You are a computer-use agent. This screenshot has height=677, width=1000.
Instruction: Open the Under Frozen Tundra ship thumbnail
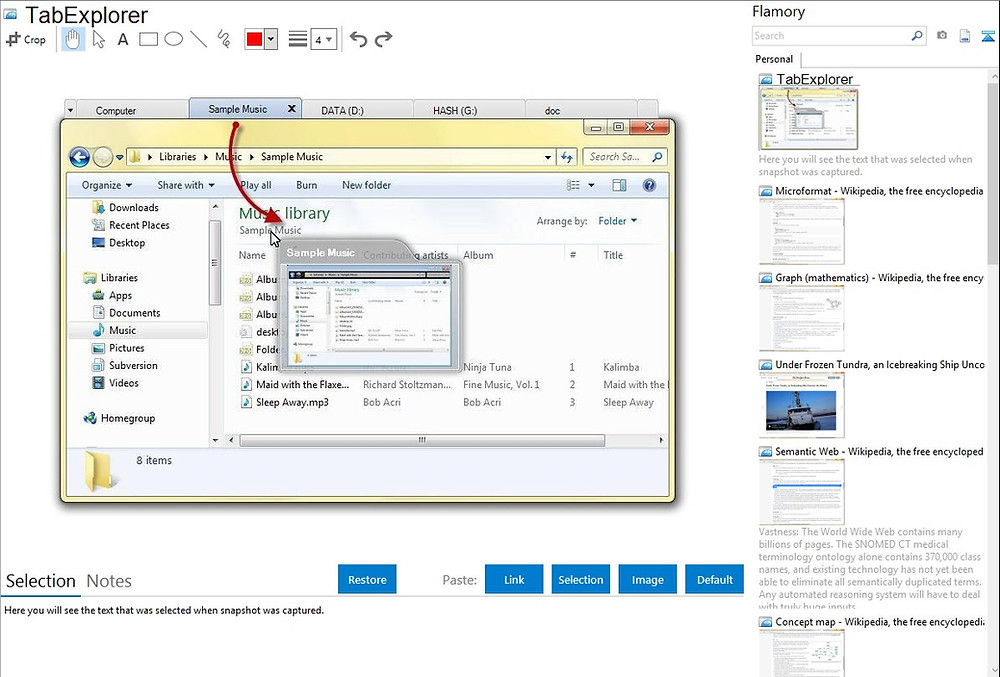tap(802, 405)
